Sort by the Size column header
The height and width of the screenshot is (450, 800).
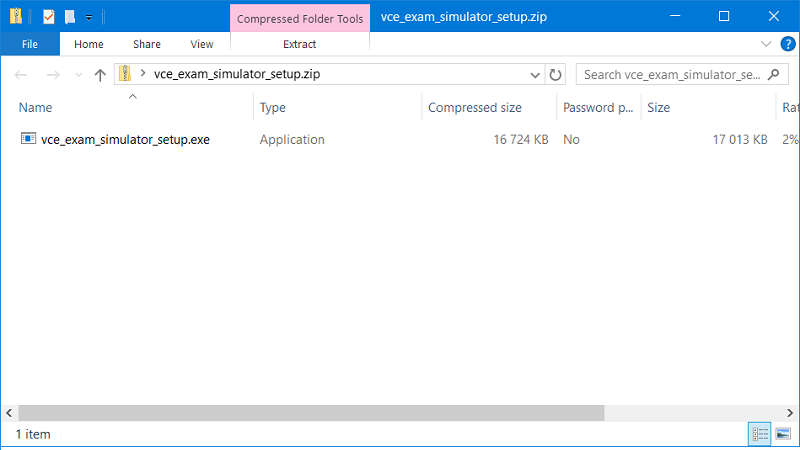click(x=659, y=108)
